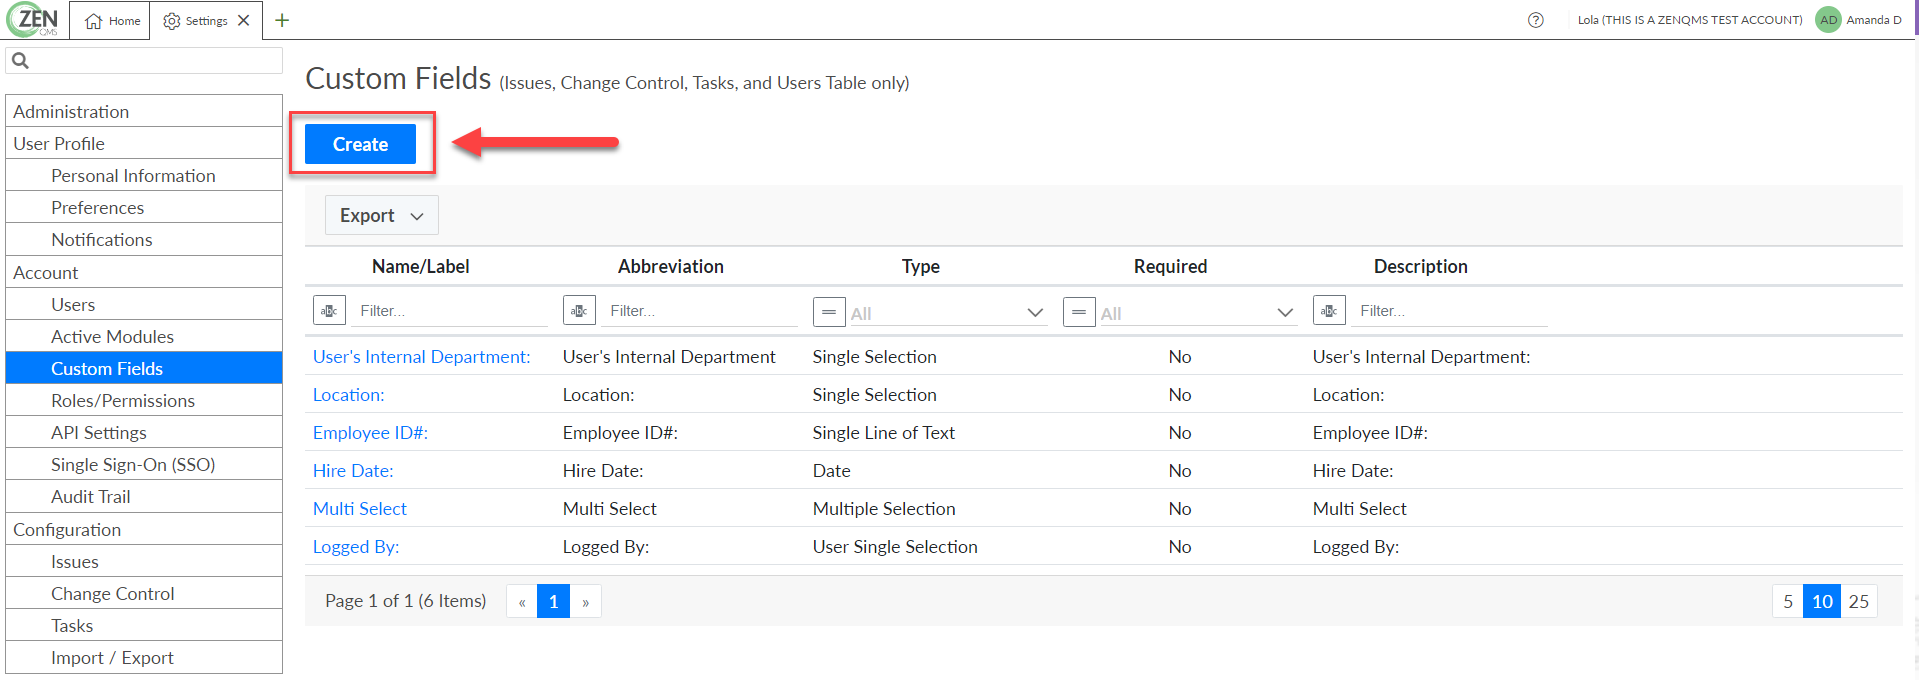Click 'User Single Selection' type cell
Screen dimensions: 1919x680
click(x=895, y=547)
